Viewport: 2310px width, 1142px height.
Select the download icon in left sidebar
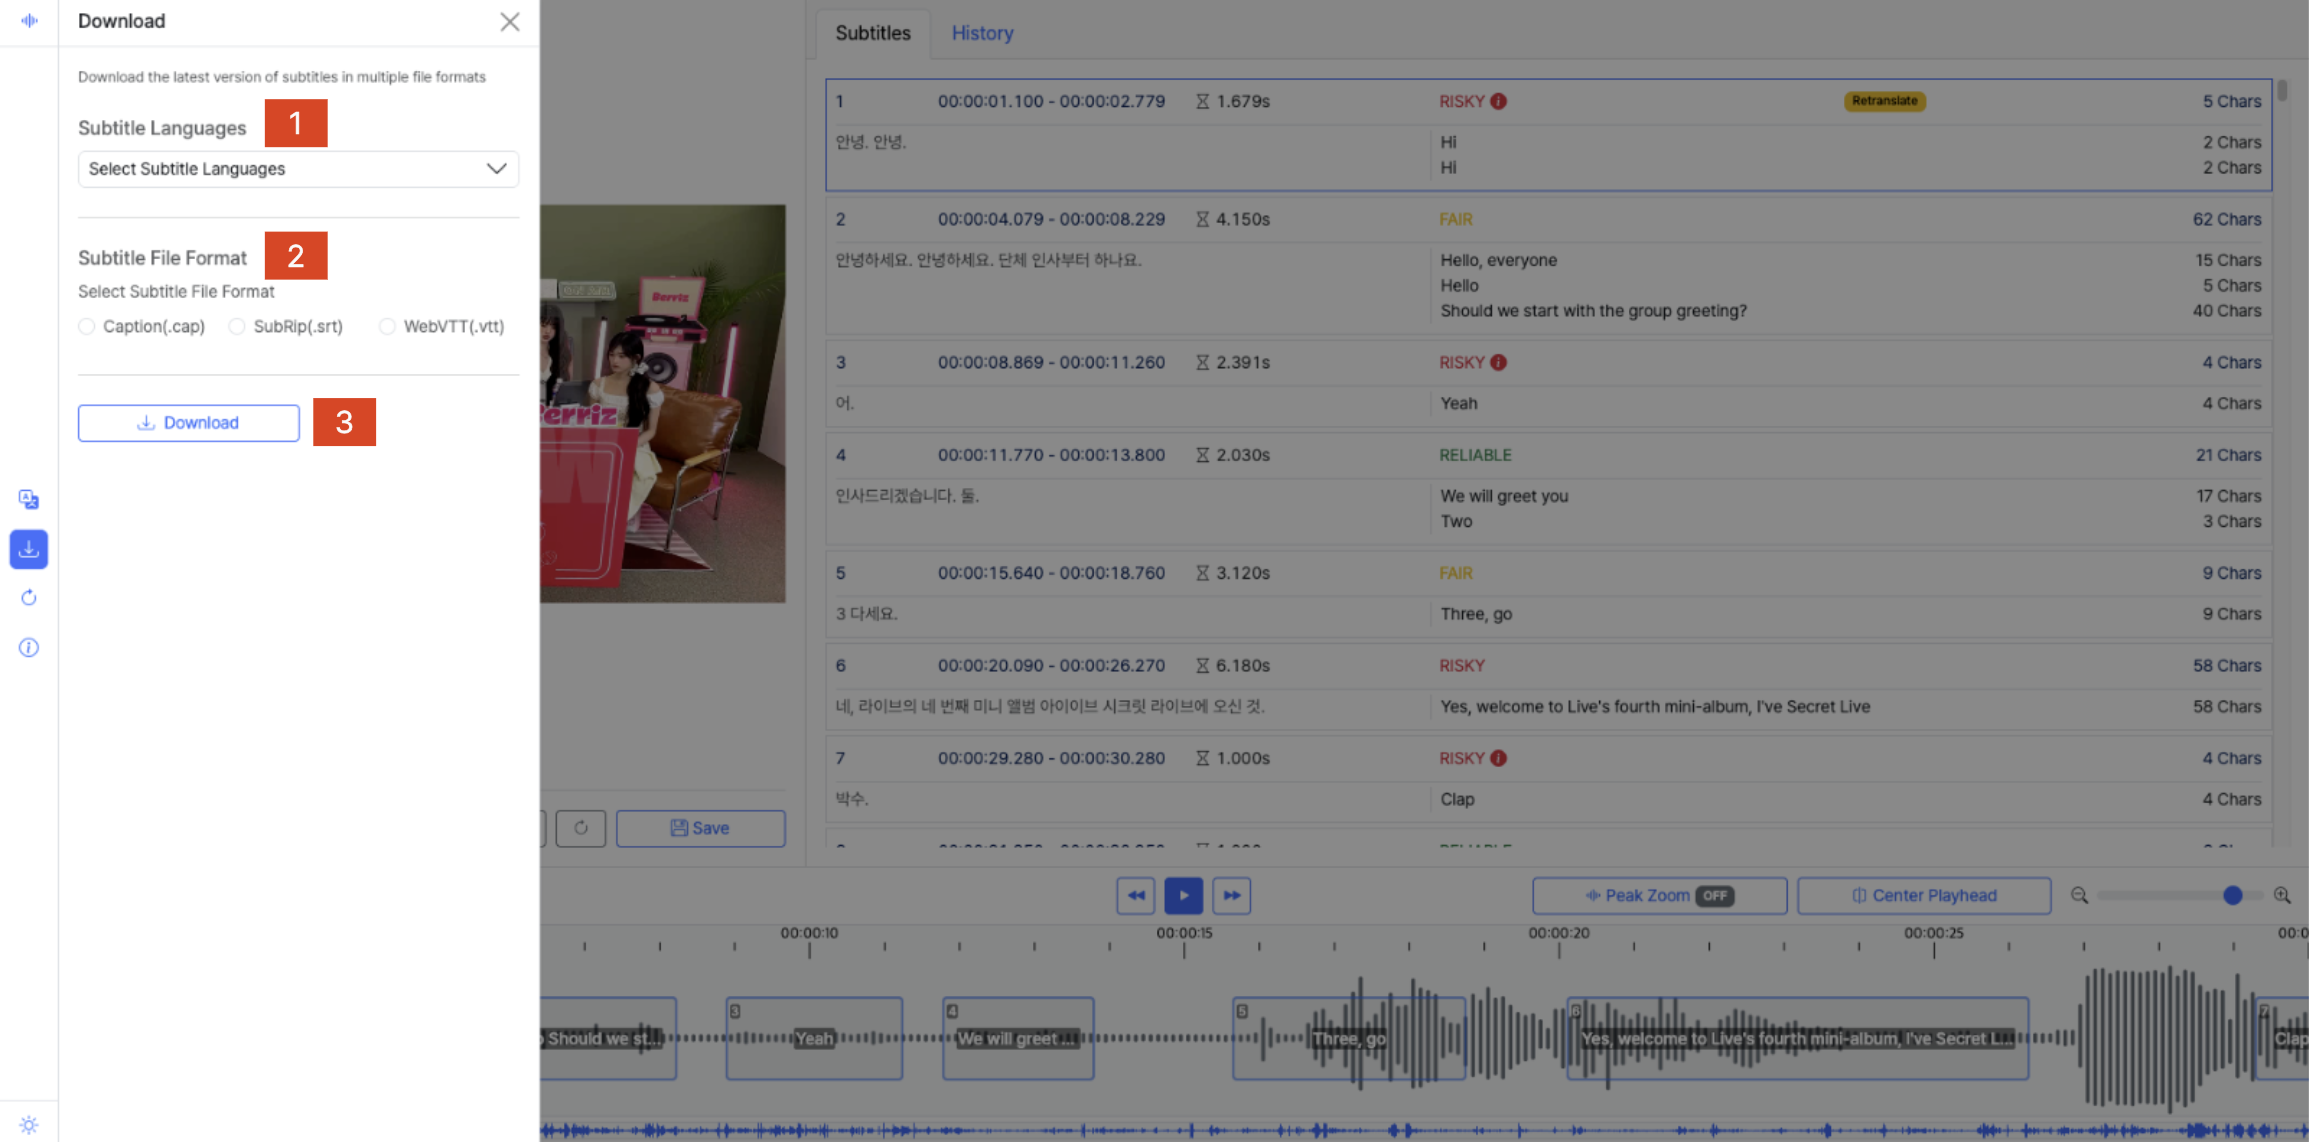28,549
